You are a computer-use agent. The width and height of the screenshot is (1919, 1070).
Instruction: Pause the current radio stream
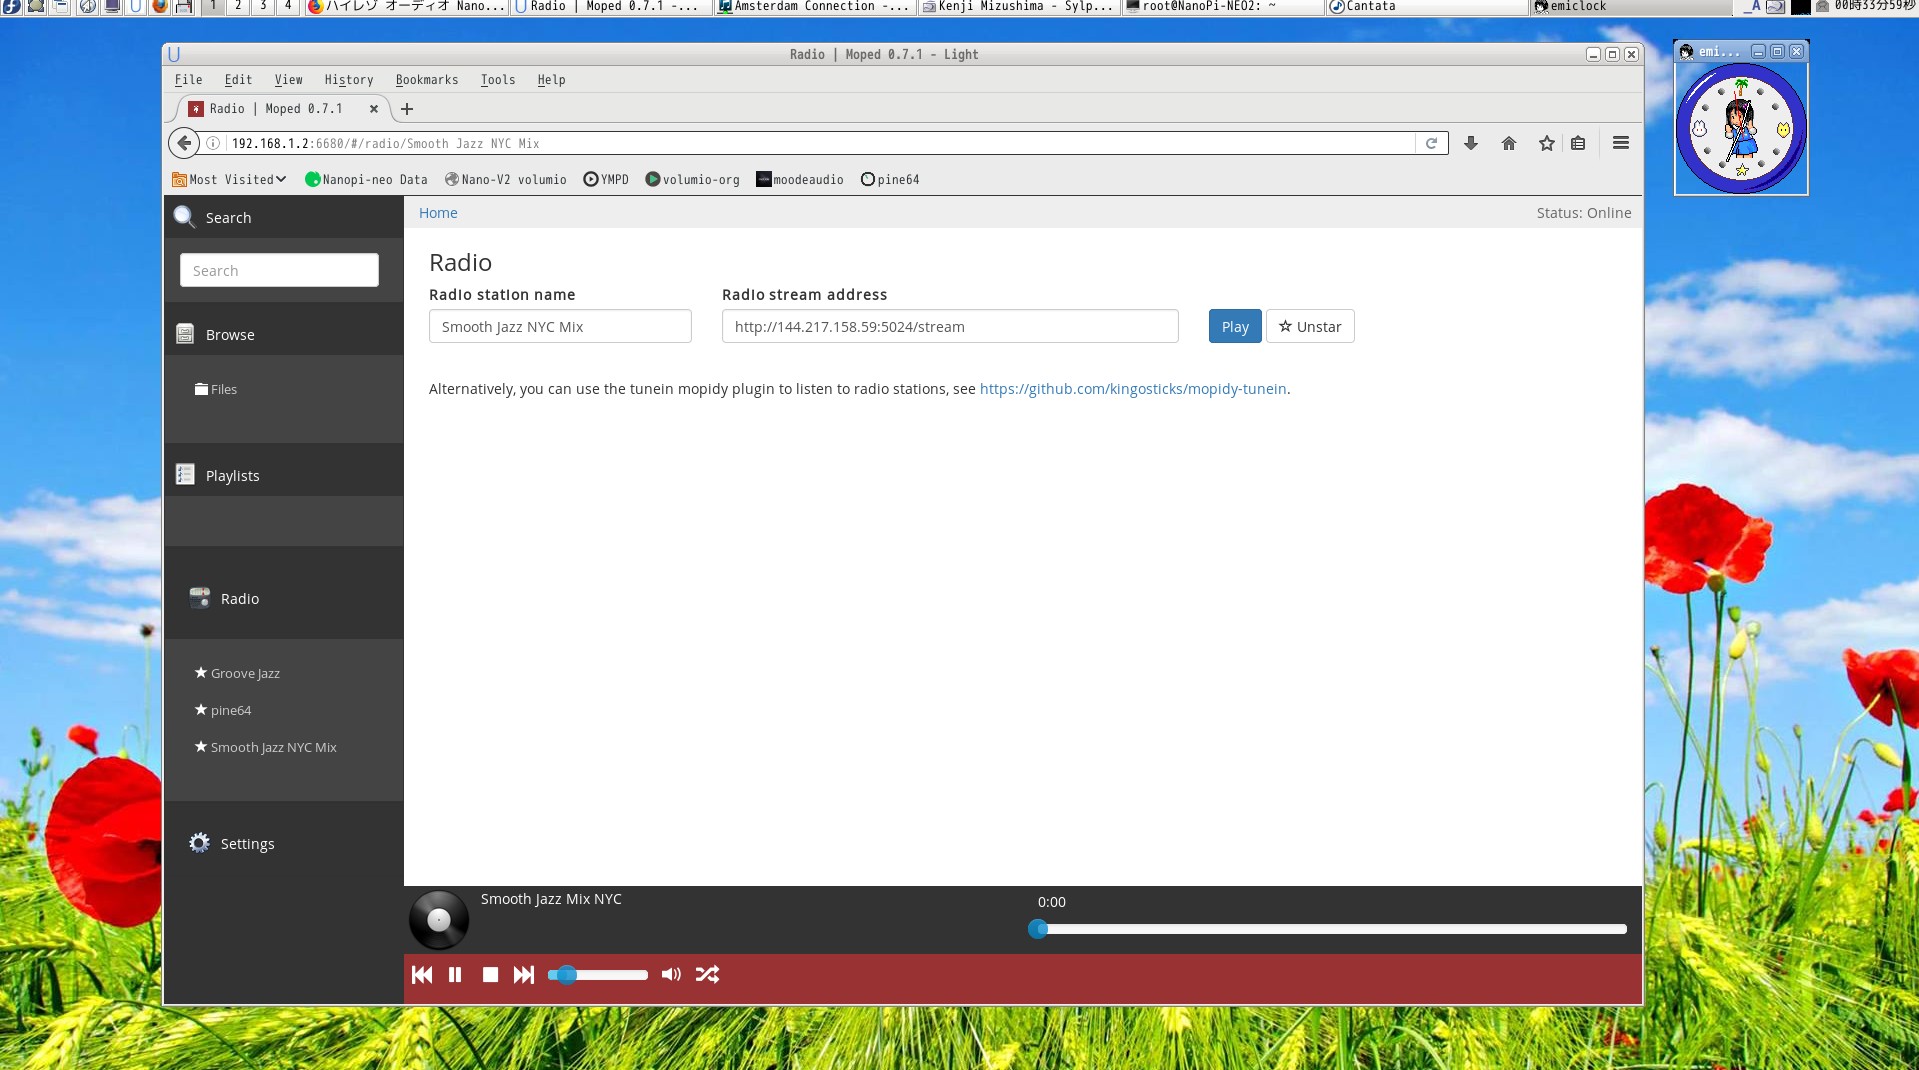(455, 975)
